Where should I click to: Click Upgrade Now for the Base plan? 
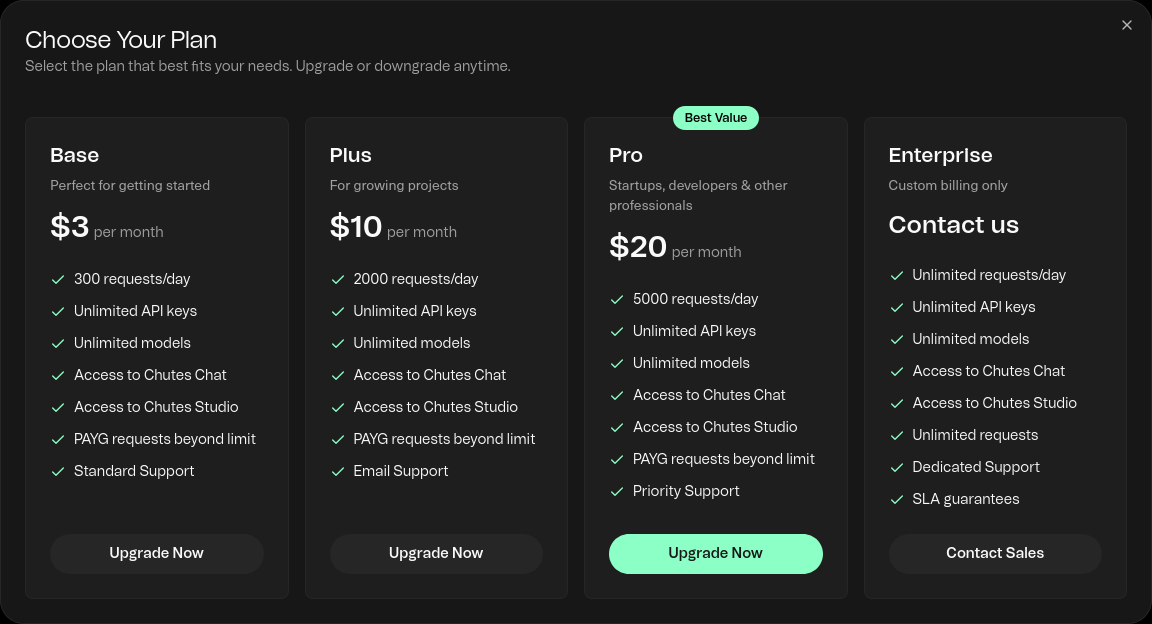pos(157,553)
